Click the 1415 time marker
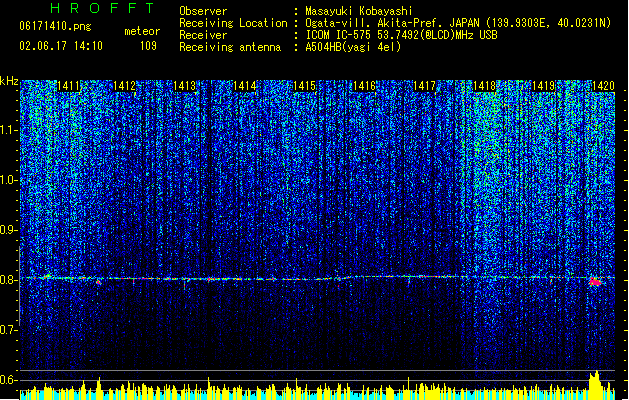The width and height of the screenshot is (629, 400). pos(304,86)
